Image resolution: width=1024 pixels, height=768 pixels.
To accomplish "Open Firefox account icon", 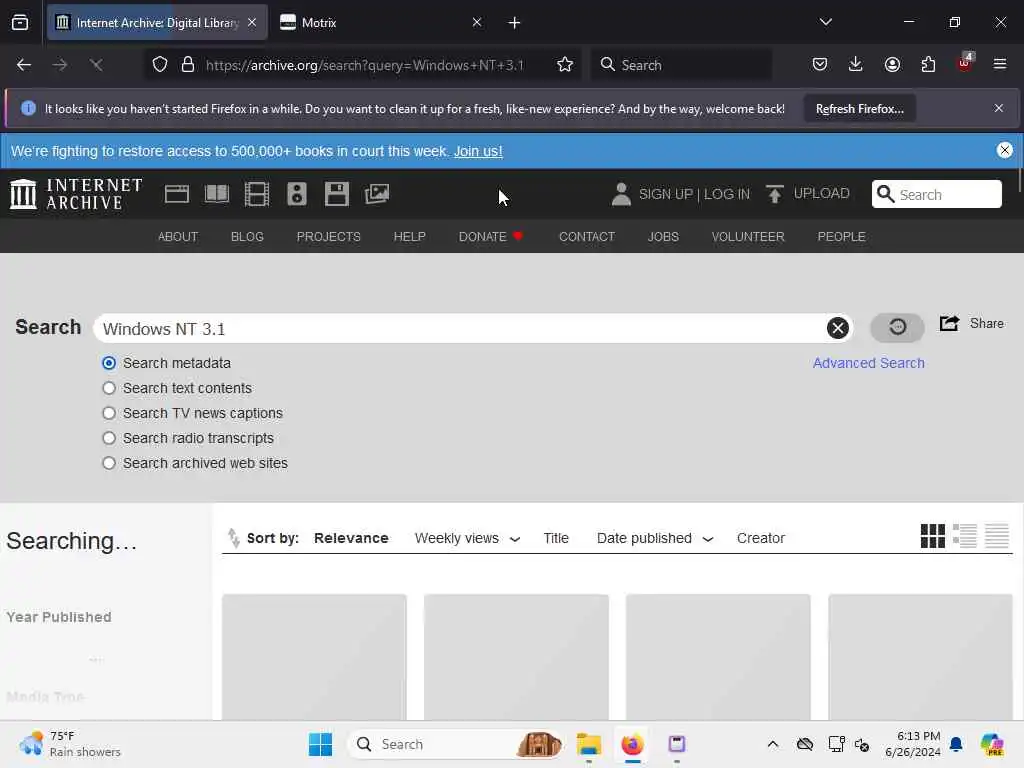I will coord(892,65).
